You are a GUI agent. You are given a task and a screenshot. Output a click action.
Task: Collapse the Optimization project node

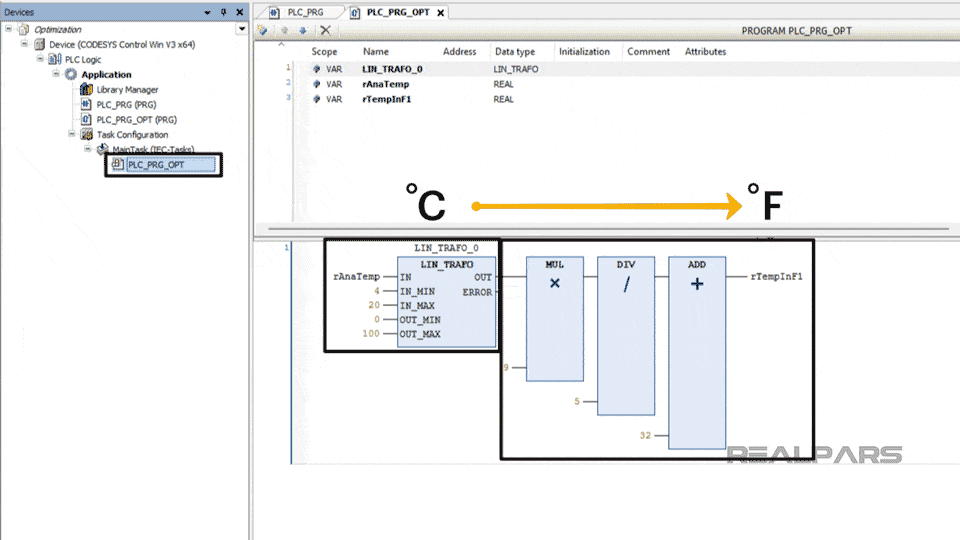click(x=9, y=28)
